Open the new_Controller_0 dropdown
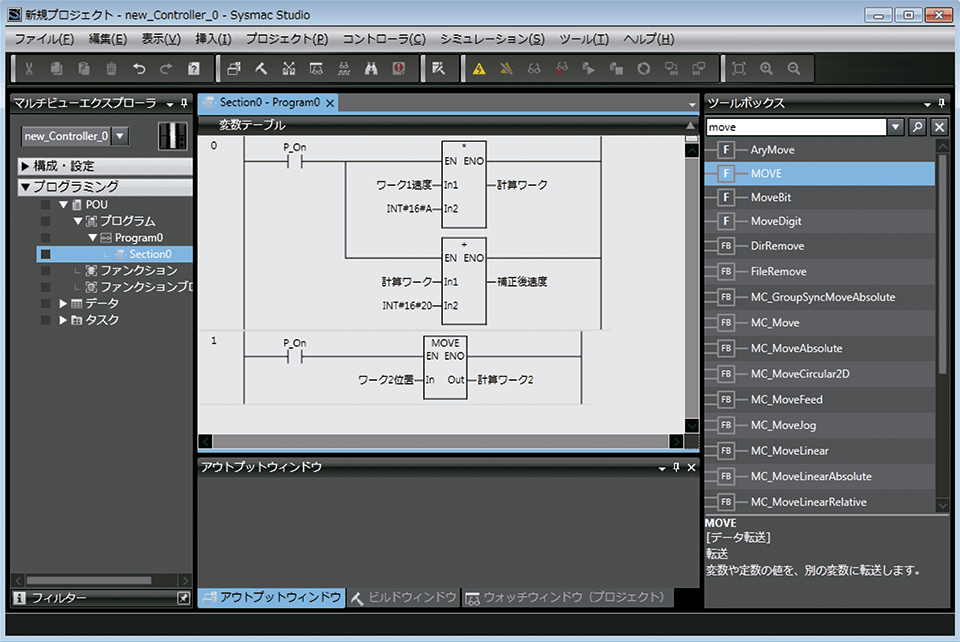 click(x=120, y=136)
